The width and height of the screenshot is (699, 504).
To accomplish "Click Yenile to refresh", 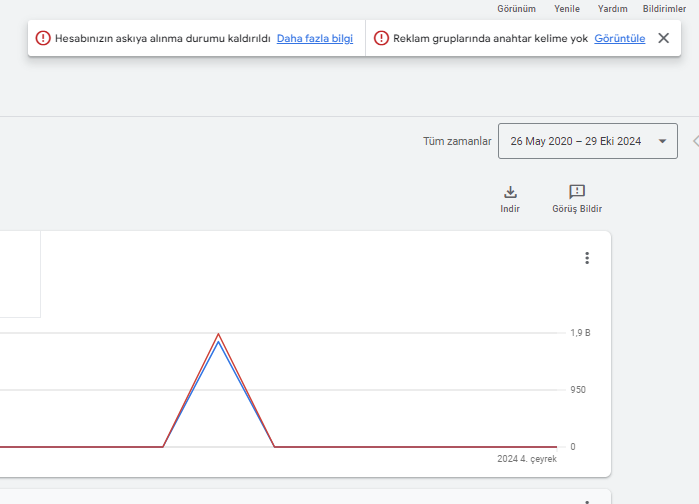I will pyautogui.click(x=567, y=9).
